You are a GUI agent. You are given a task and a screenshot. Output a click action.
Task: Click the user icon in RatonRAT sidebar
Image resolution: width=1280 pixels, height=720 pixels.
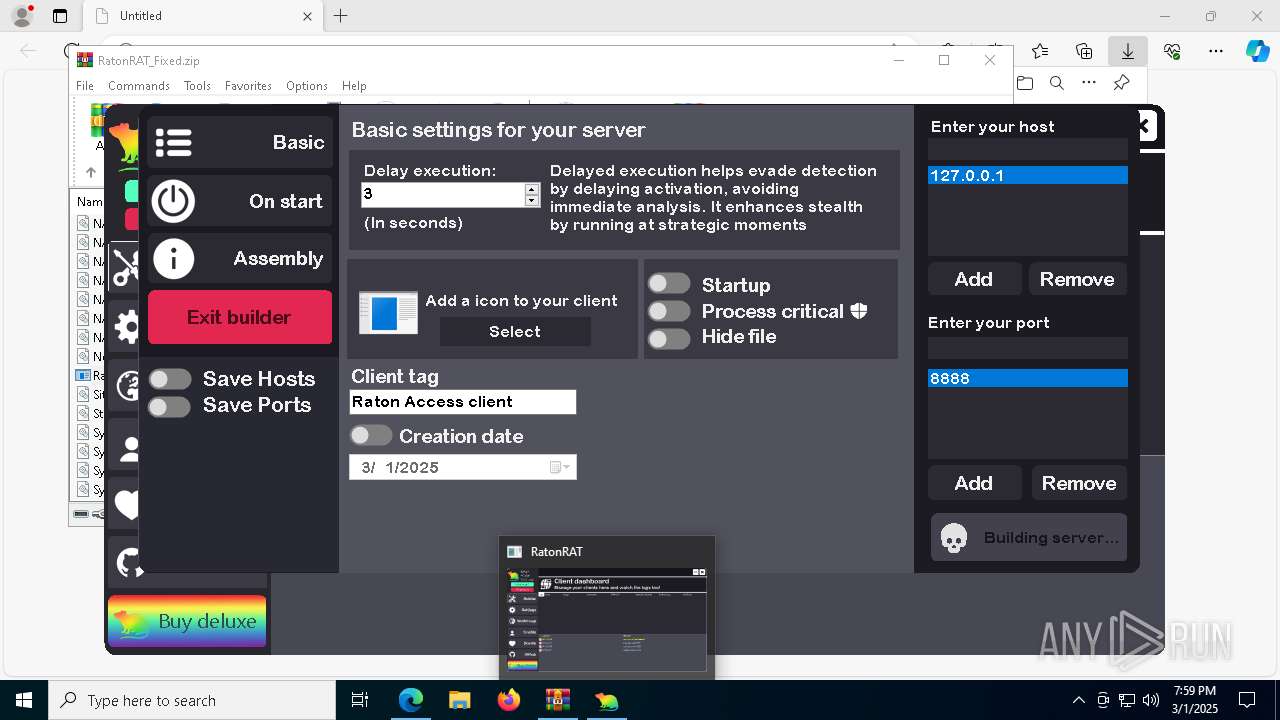point(128,449)
